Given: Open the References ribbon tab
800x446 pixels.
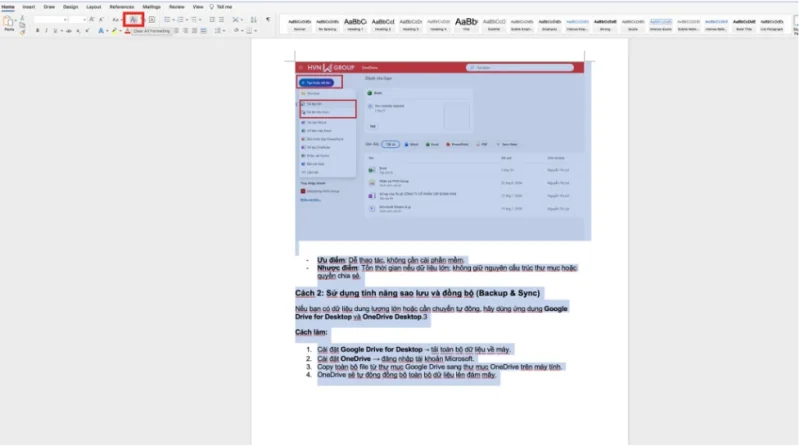Looking at the screenshot, I should pos(121,7).
